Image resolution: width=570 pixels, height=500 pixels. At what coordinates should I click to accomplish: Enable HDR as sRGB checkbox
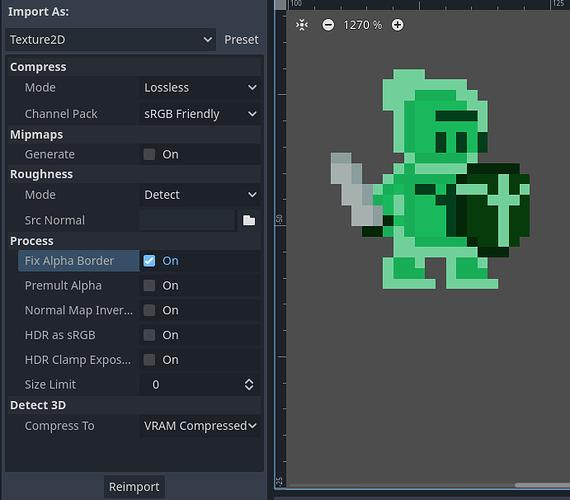[149, 335]
